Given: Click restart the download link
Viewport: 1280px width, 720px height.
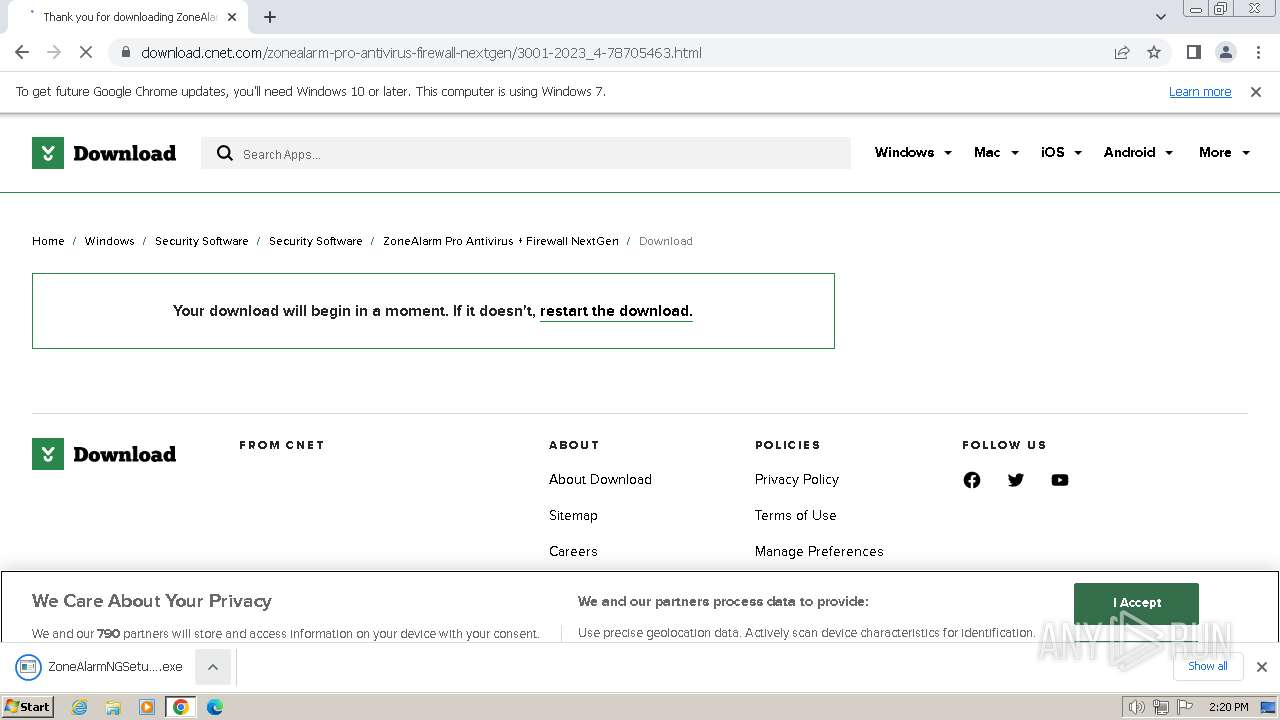Looking at the screenshot, I should click(x=616, y=311).
